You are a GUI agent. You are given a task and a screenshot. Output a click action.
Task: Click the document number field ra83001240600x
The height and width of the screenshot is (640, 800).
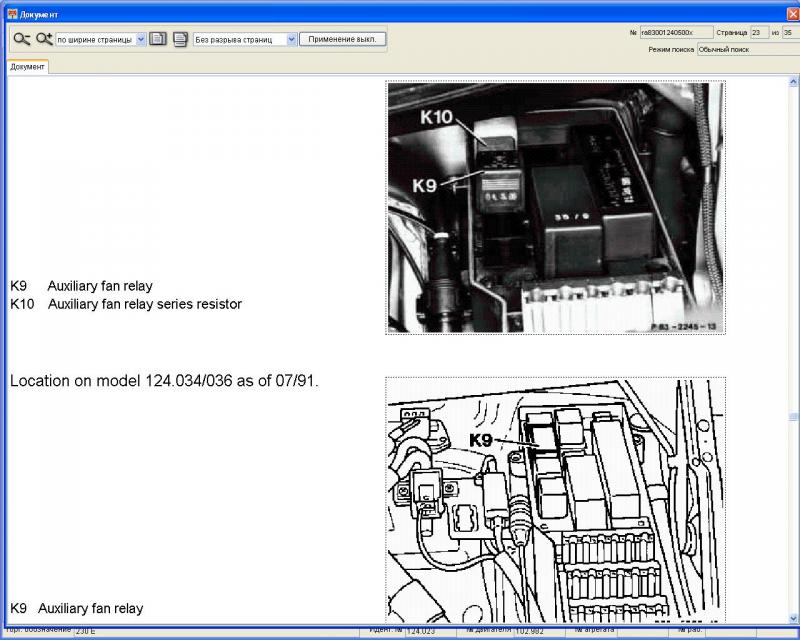676,33
